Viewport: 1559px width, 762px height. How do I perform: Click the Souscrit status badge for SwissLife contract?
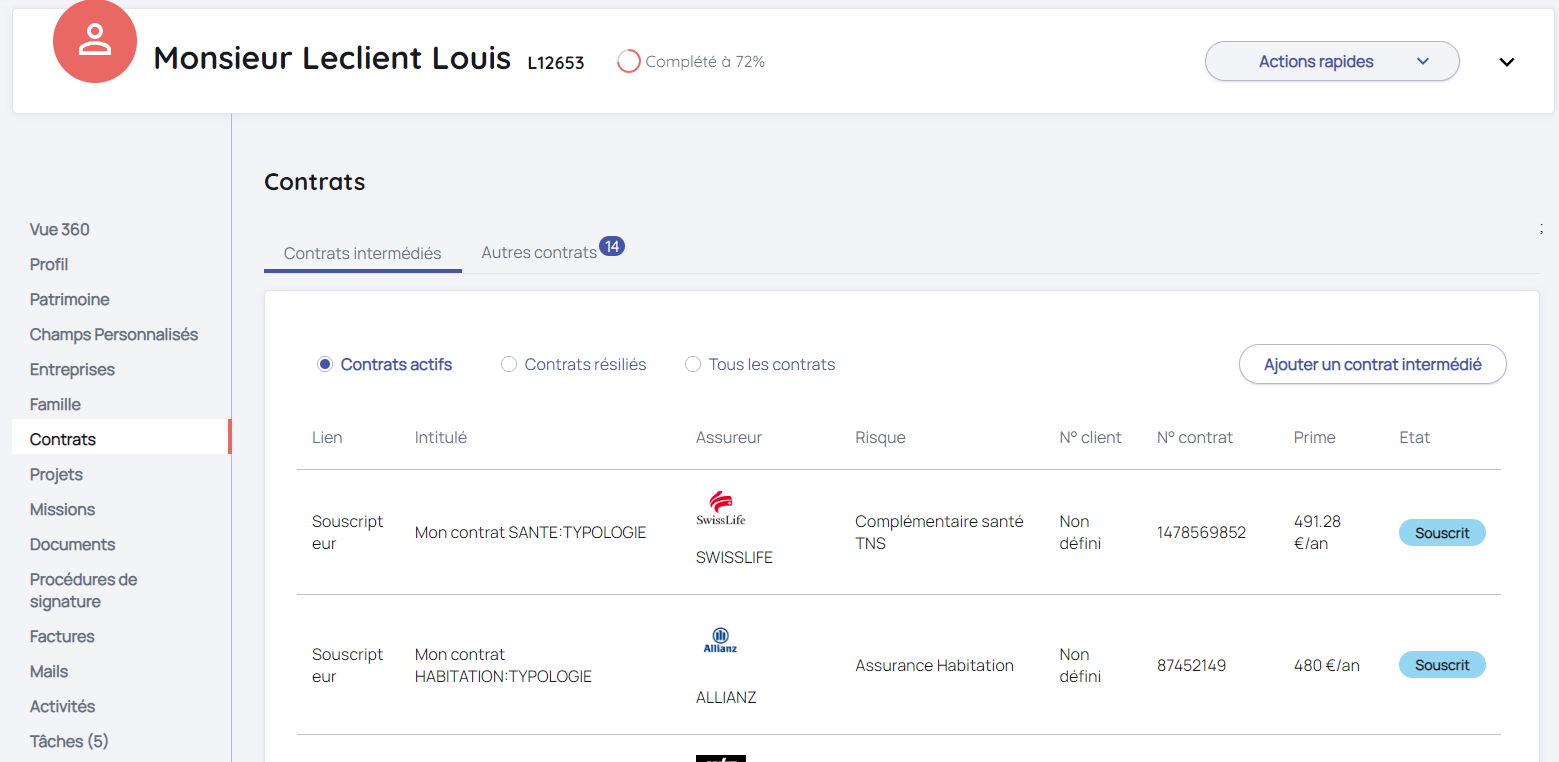coord(1441,533)
